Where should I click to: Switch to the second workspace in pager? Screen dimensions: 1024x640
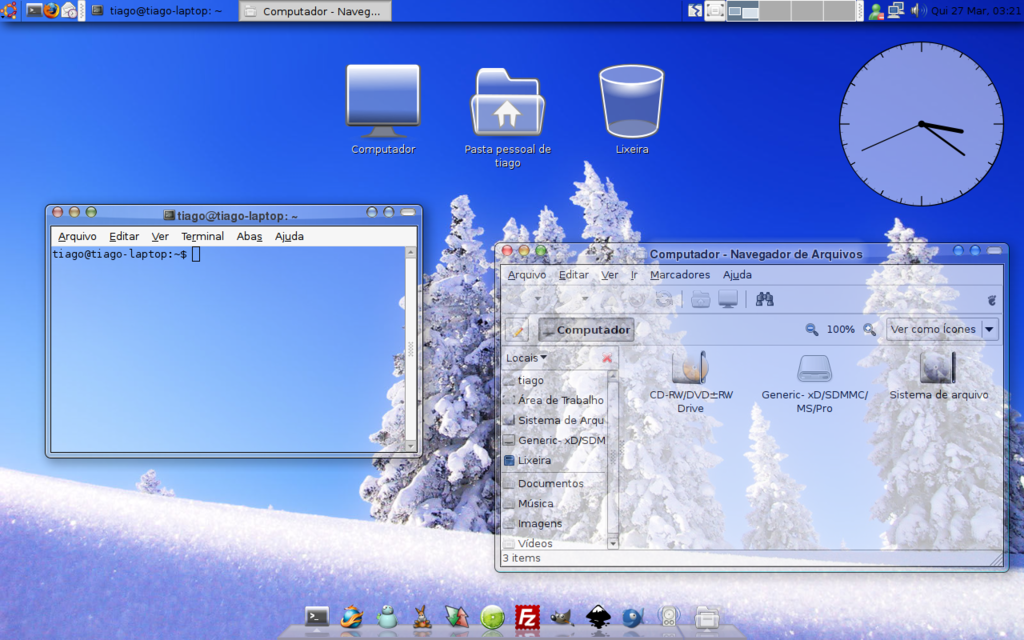[775, 10]
